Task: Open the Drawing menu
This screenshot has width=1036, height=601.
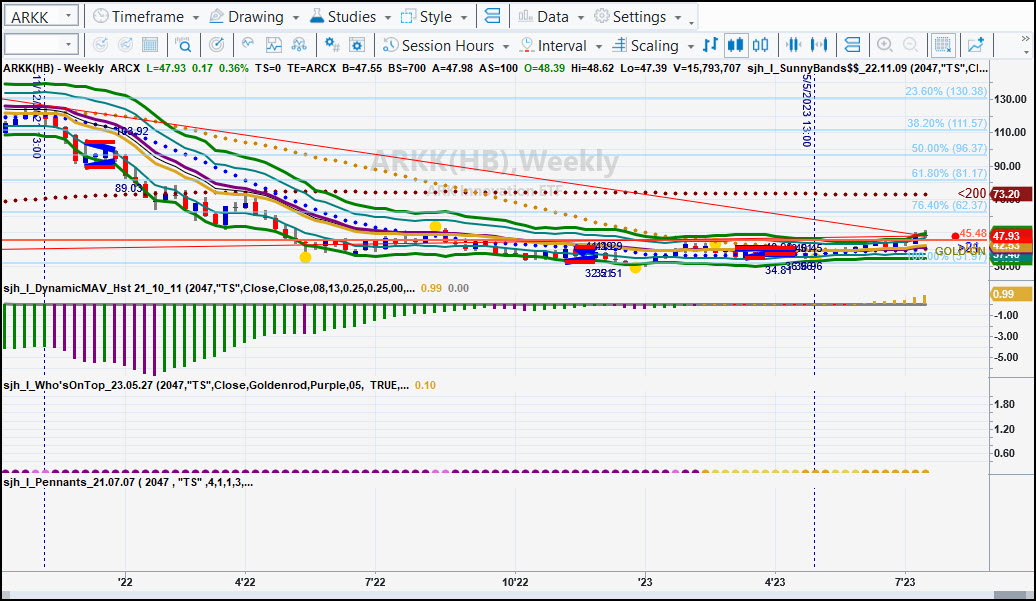Action: point(254,17)
